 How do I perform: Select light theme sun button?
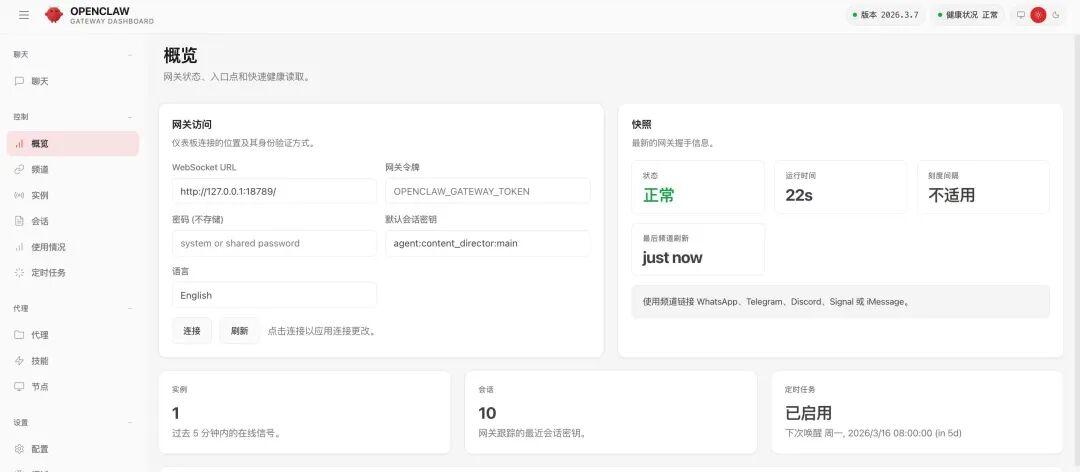1038,15
